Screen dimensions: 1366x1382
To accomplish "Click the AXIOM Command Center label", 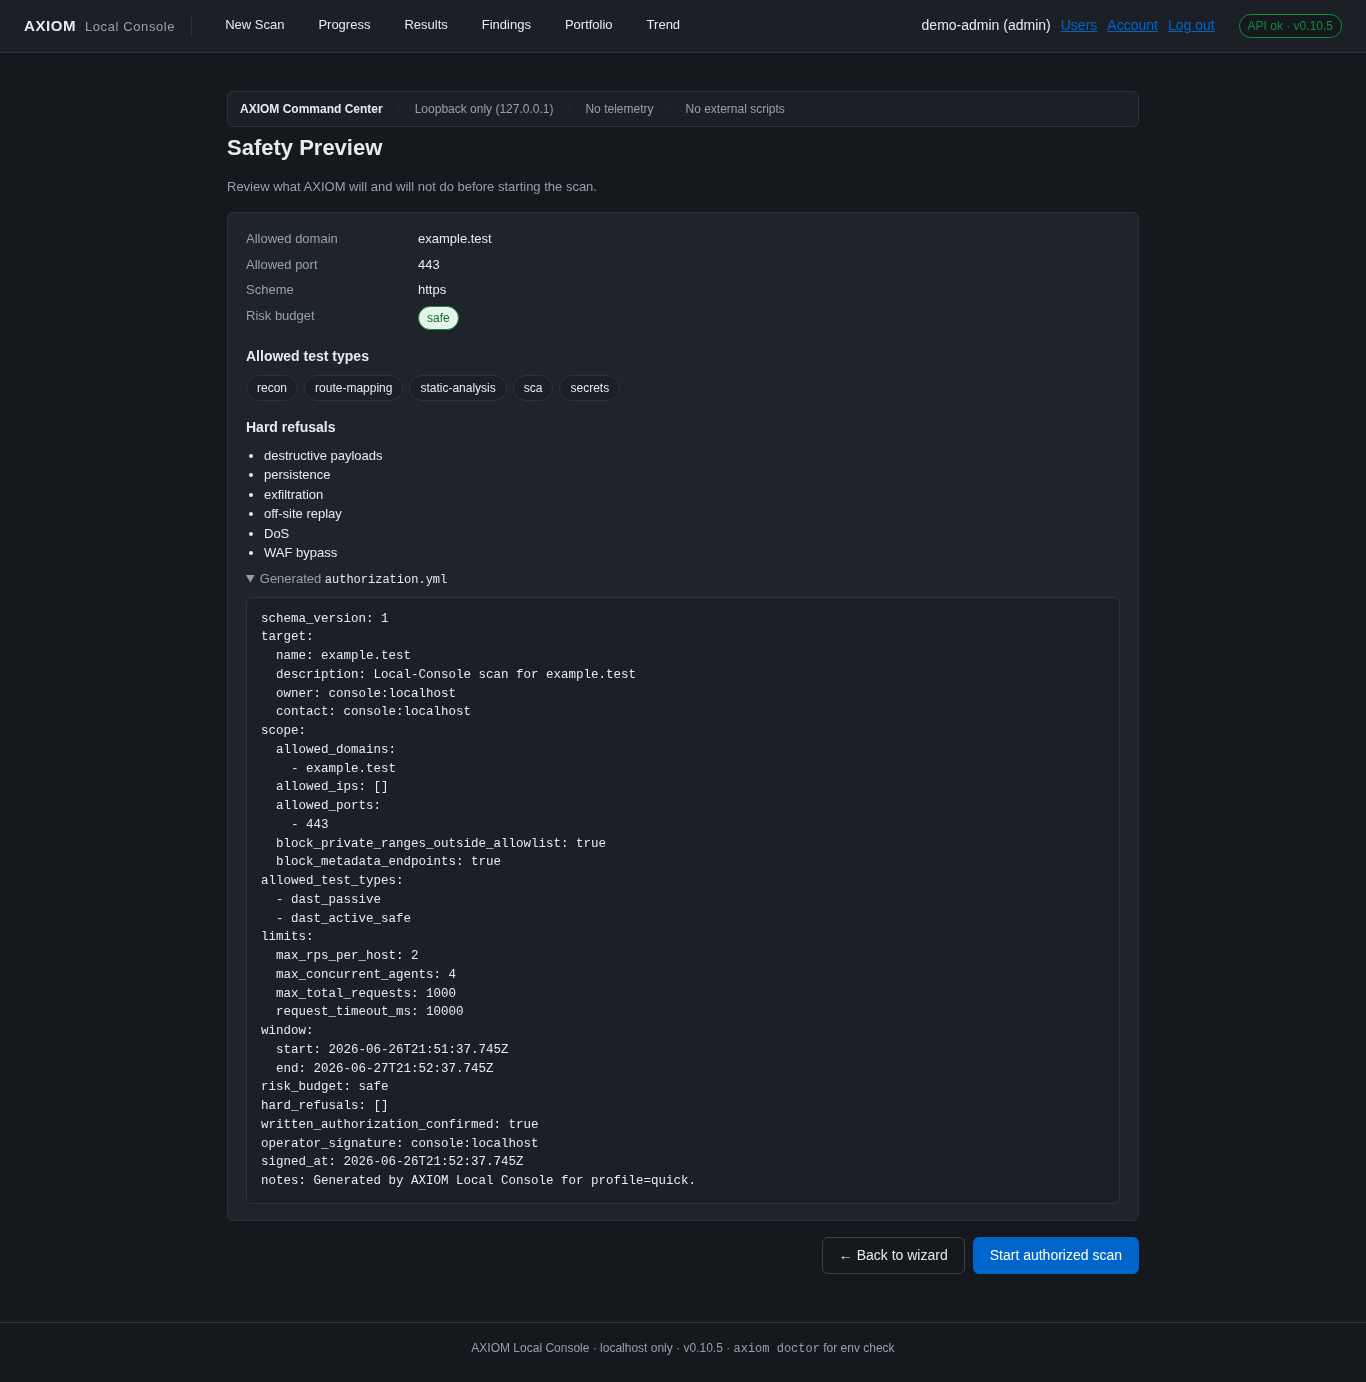I will pyautogui.click(x=311, y=109).
